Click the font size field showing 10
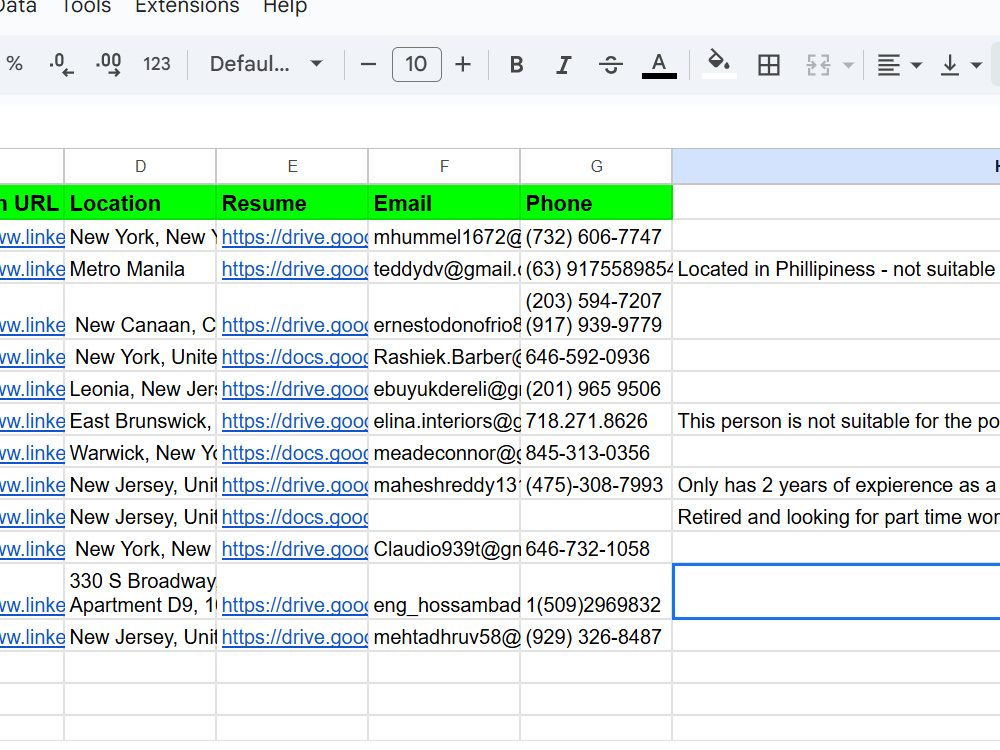The height and width of the screenshot is (750, 1000). point(416,64)
